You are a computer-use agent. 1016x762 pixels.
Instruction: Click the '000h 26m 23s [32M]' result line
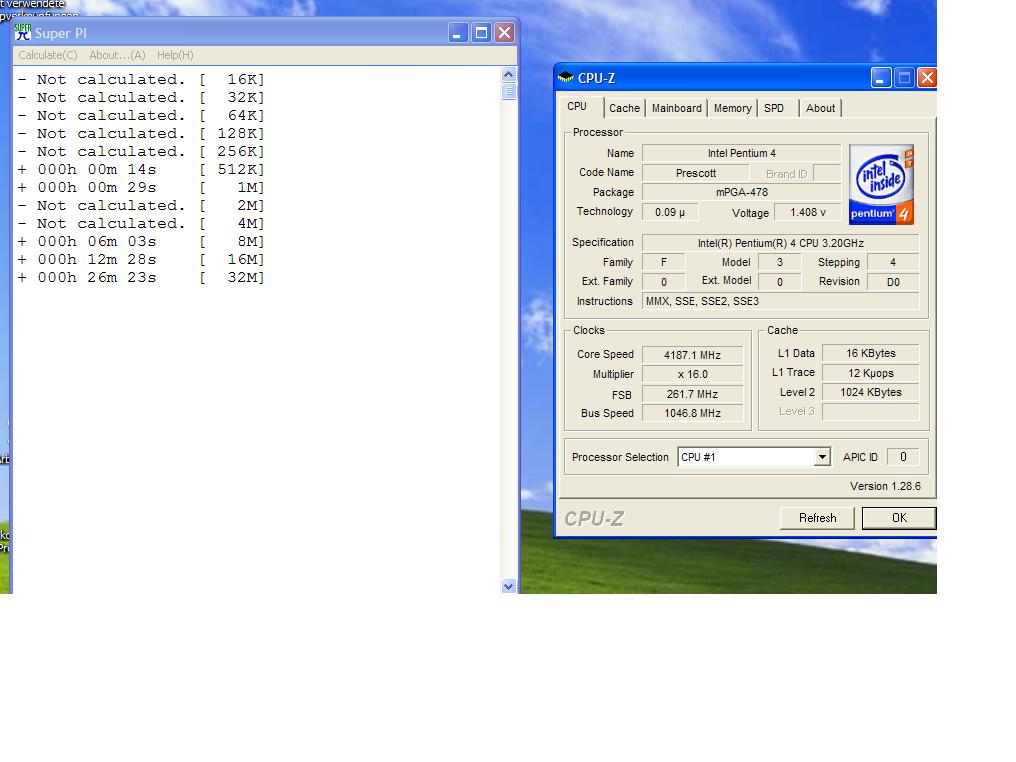[x=141, y=277]
